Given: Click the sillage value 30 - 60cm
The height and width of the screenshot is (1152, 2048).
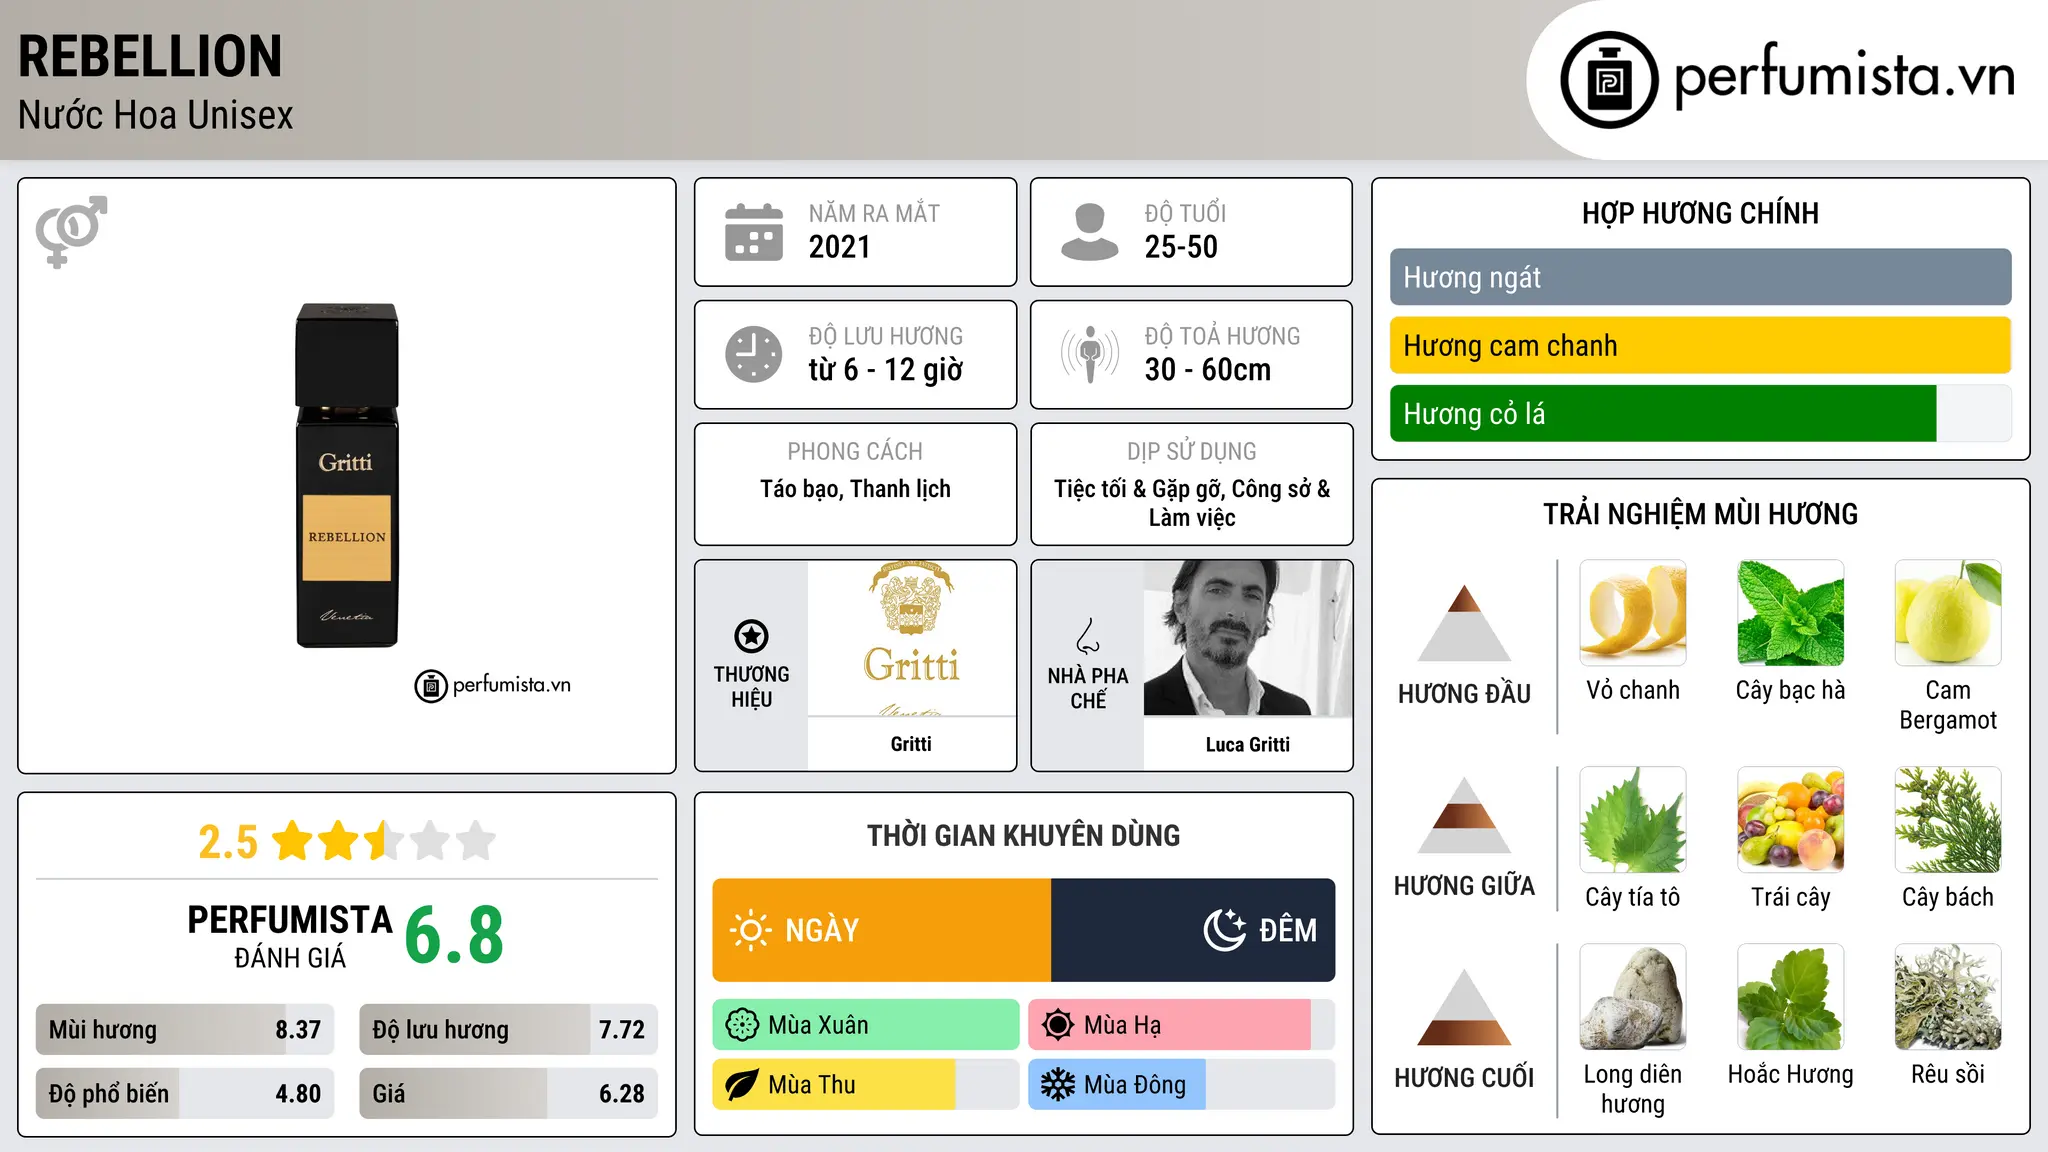Looking at the screenshot, I should click(x=1207, y=370).
